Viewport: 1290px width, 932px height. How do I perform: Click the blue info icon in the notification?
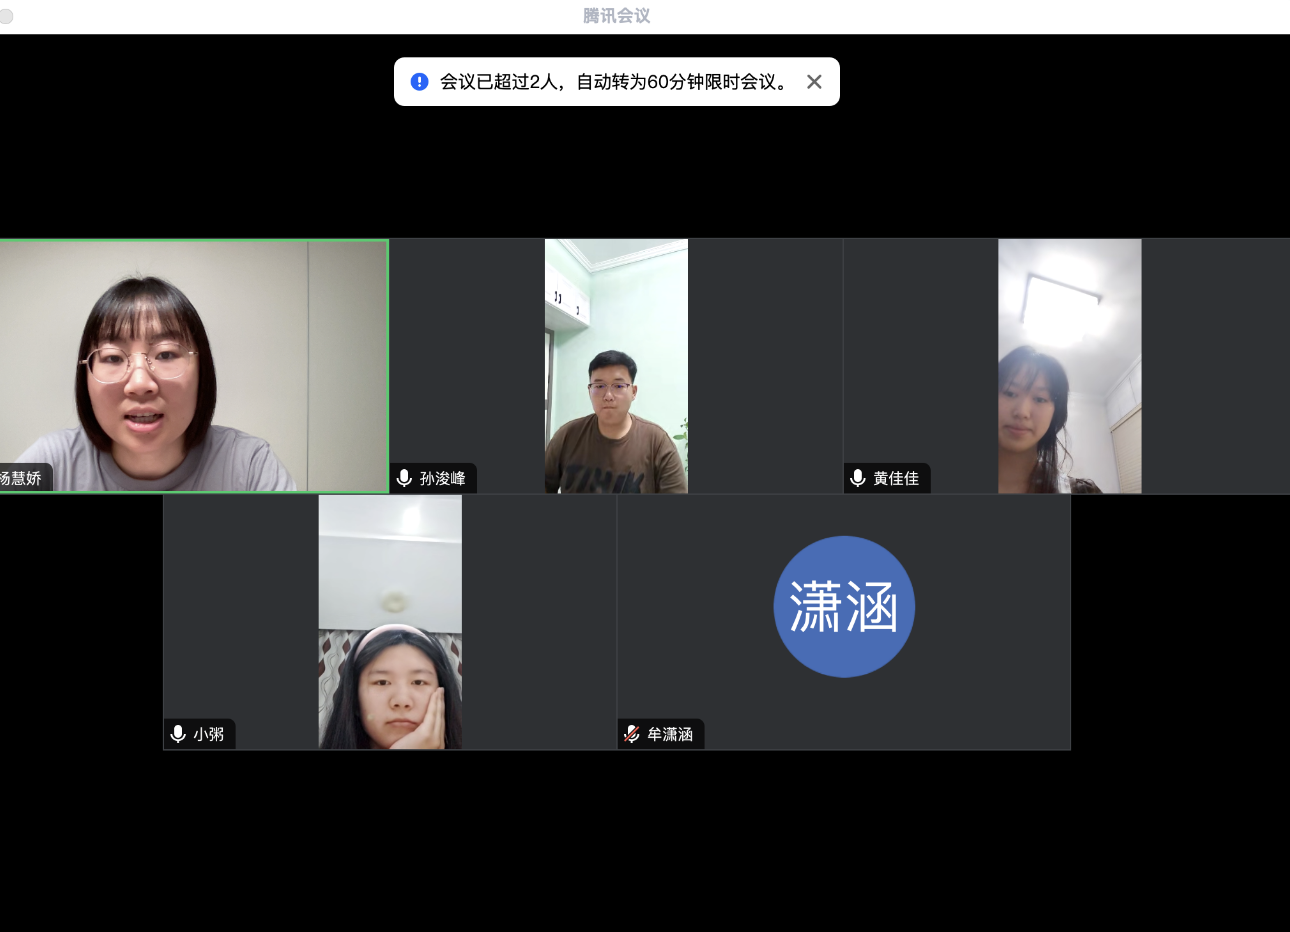pyautogui.click(x=420, y=82)
